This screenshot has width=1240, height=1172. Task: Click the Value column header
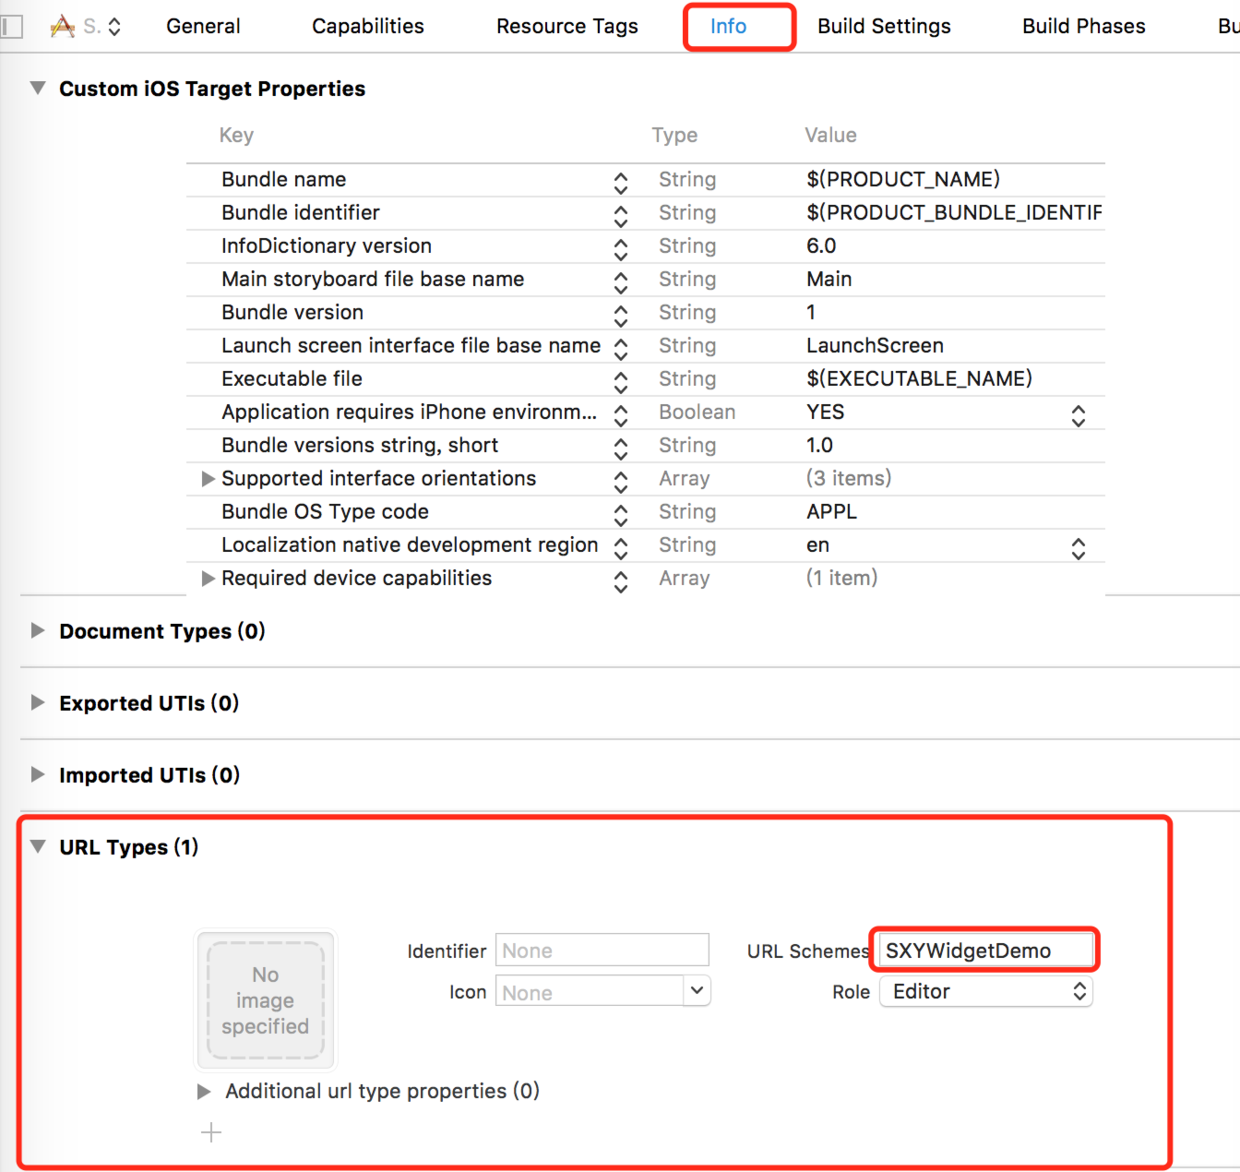[831, 135]
